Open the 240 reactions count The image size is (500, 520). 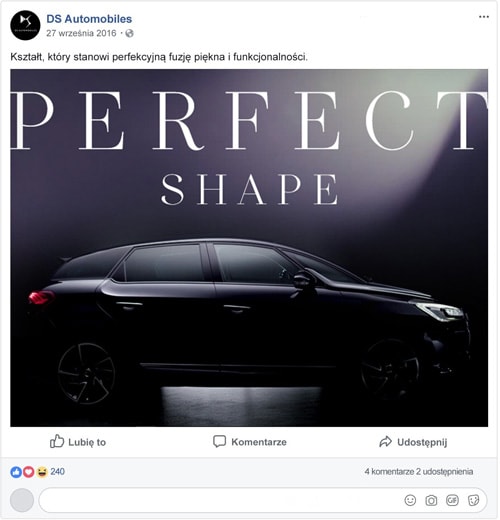tap(57, 472)
